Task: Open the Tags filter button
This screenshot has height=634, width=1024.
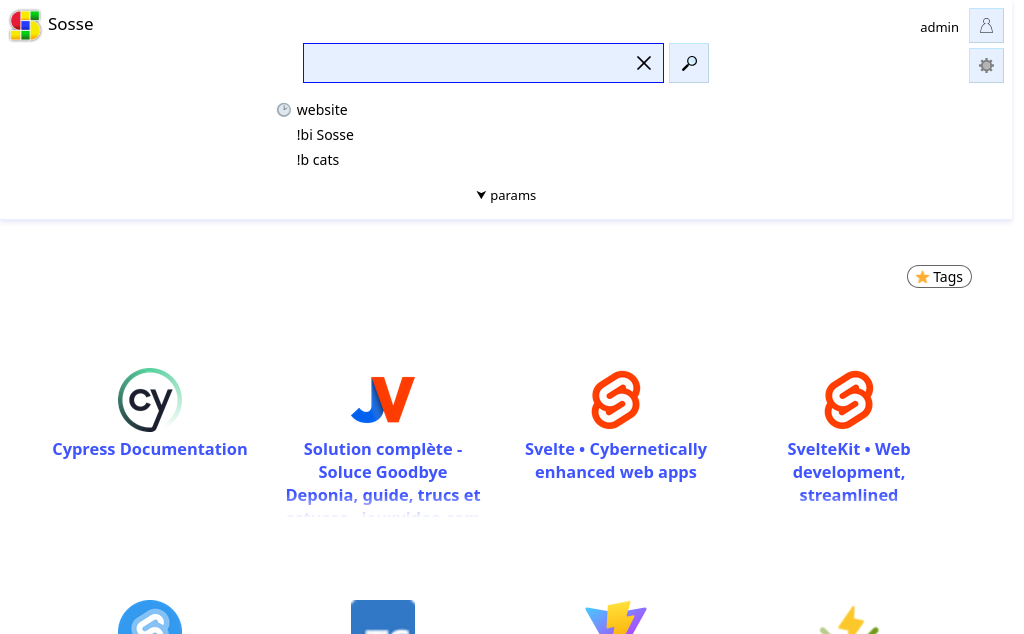Action: click(x=939, y=277)
